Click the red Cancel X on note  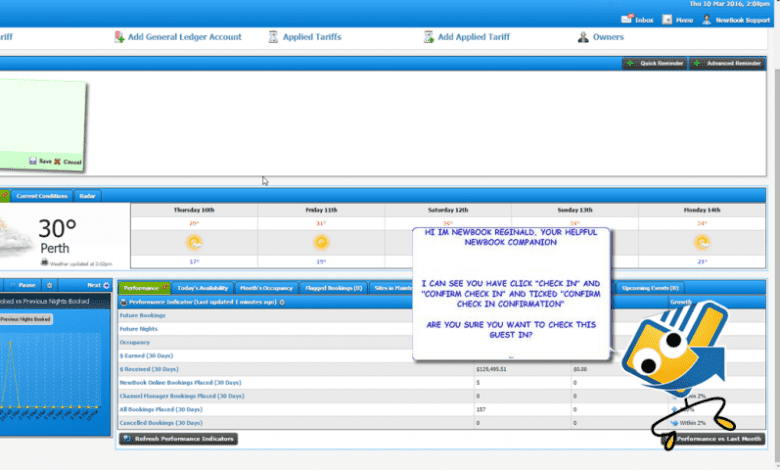point(57,162)
